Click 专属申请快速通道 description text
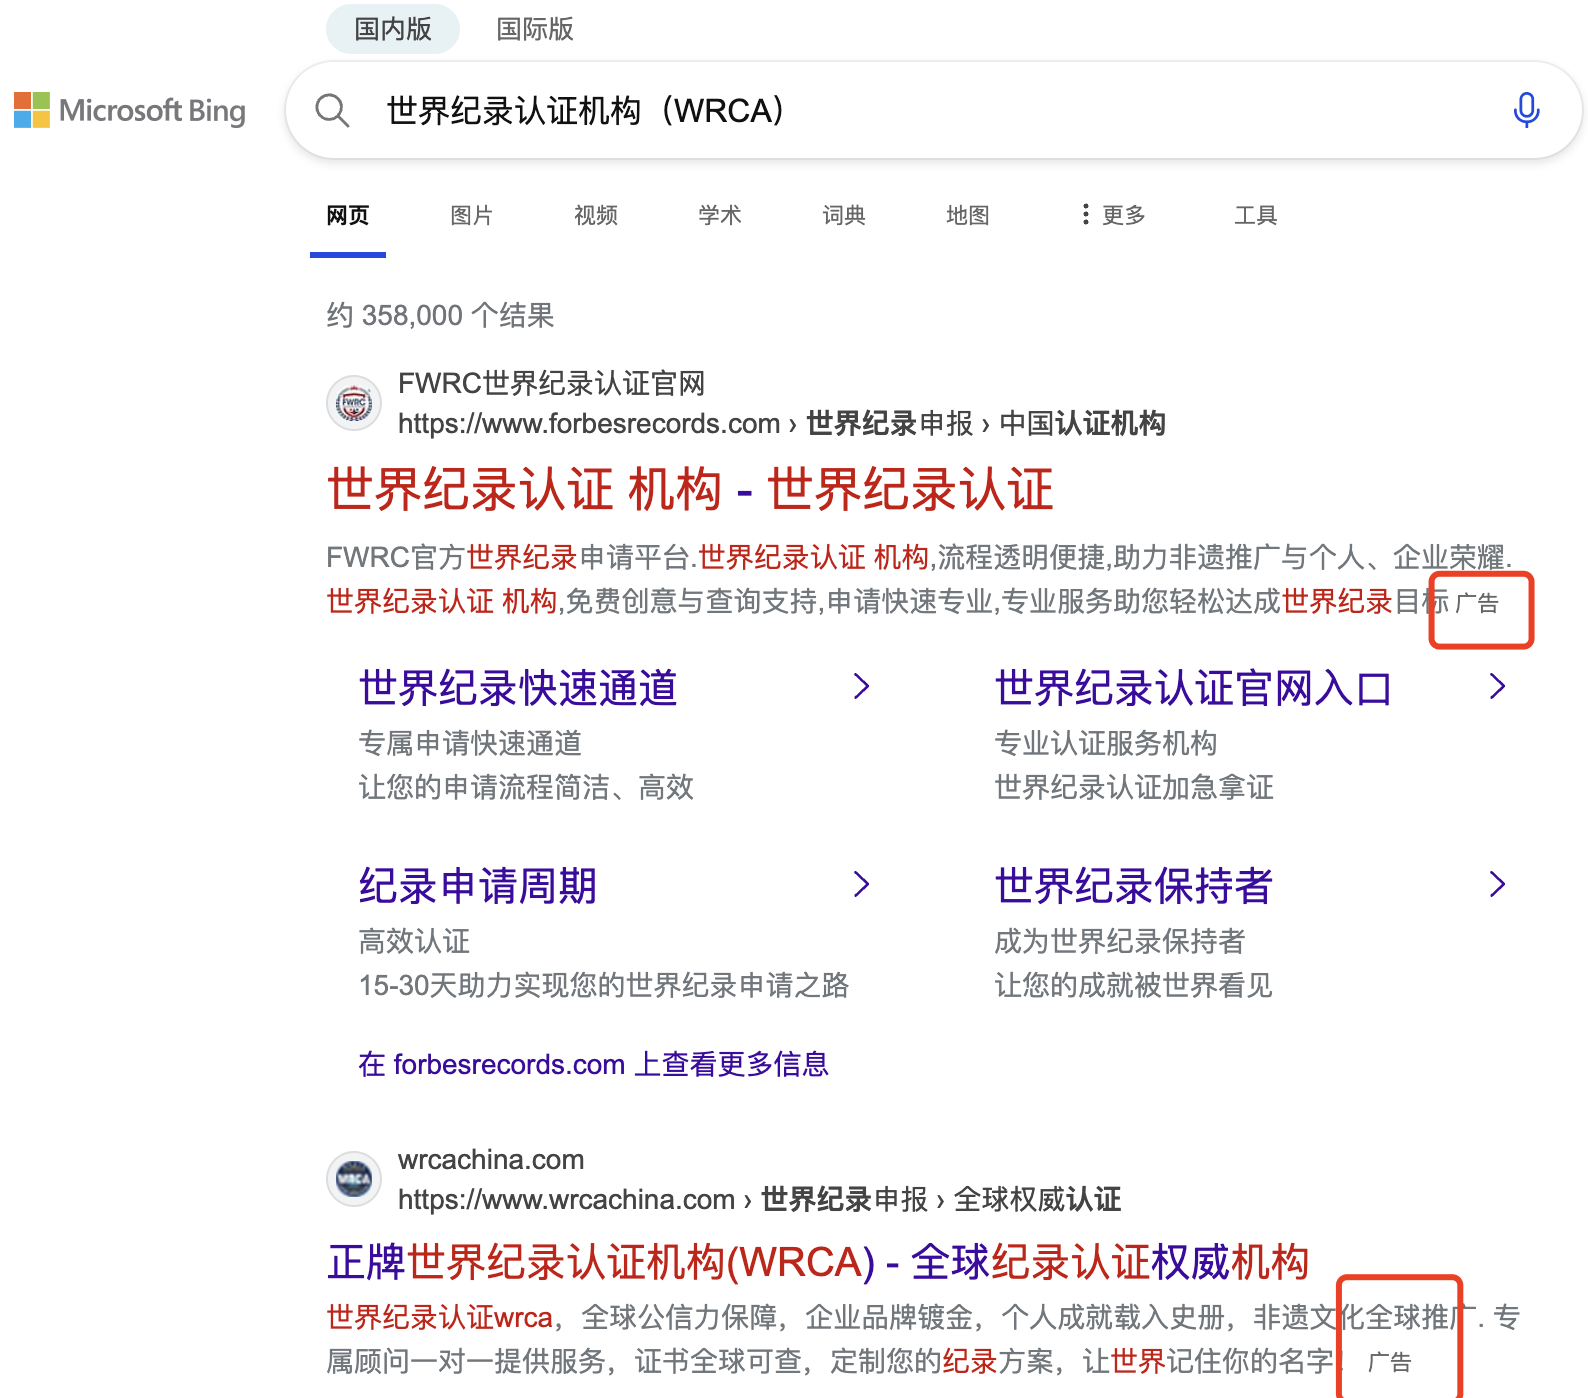1588x1398 pixels. [470, 743]
